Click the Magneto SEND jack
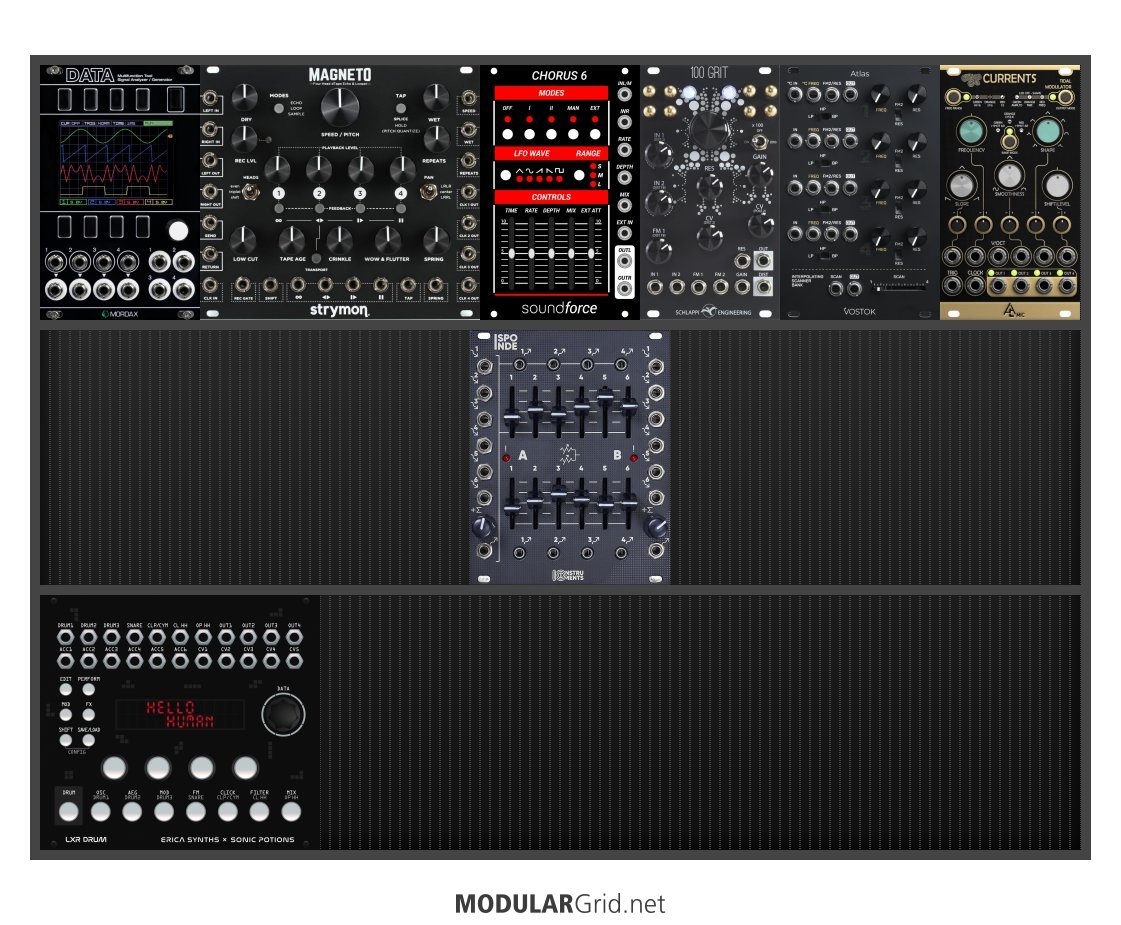Screen dimensions: 1121x925 point(211,223)
